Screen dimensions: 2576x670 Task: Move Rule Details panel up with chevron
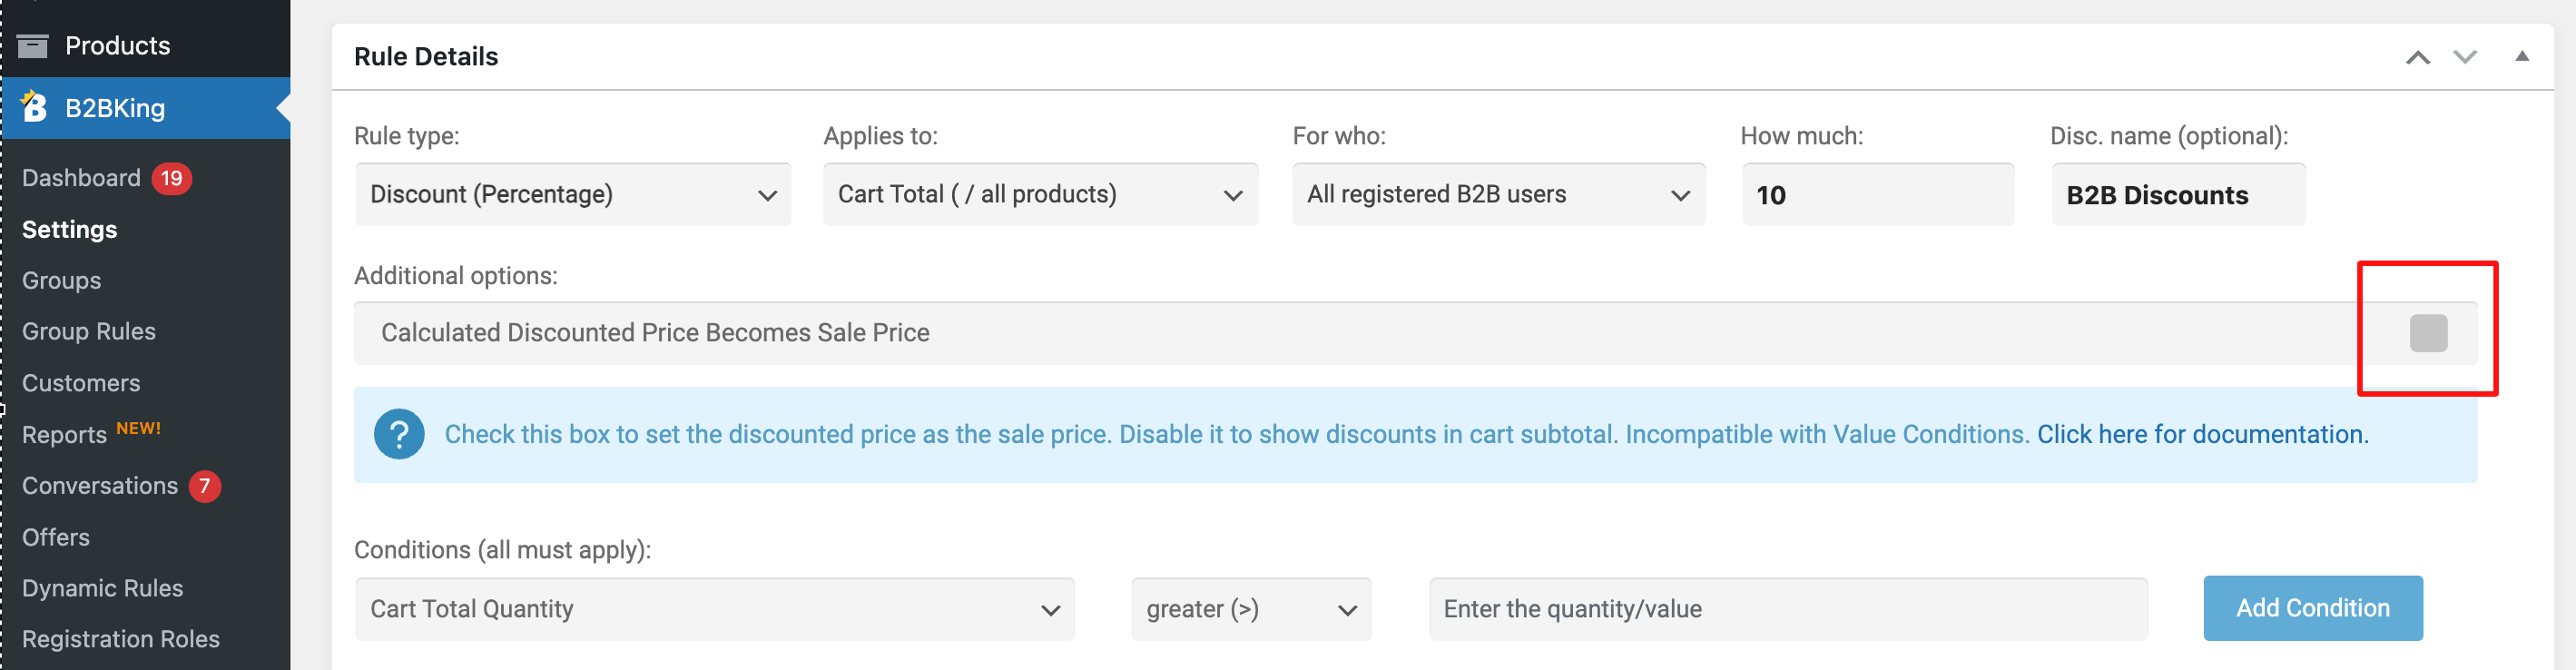click(2417, 57)
